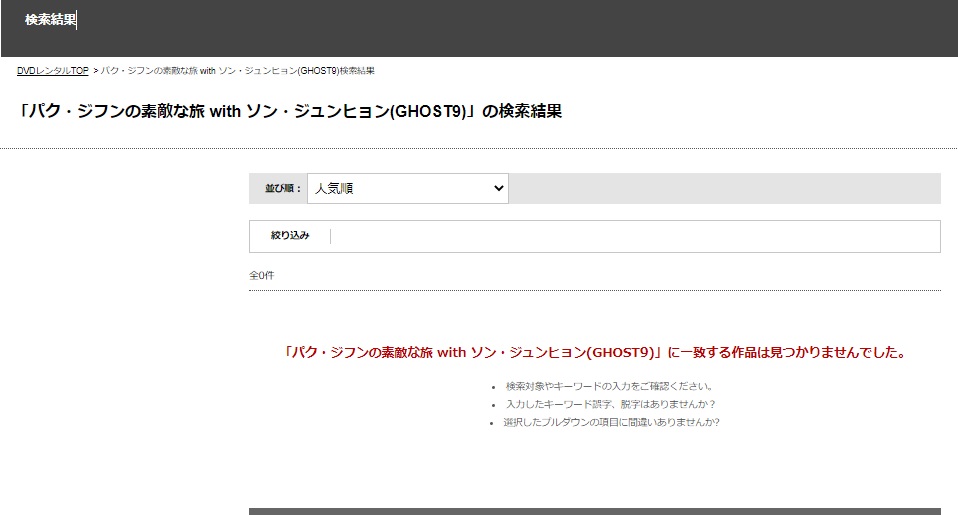Open the 並び順 sort dropdown showing 人気順
958x515 pixels.
click(x=408, y=188)
